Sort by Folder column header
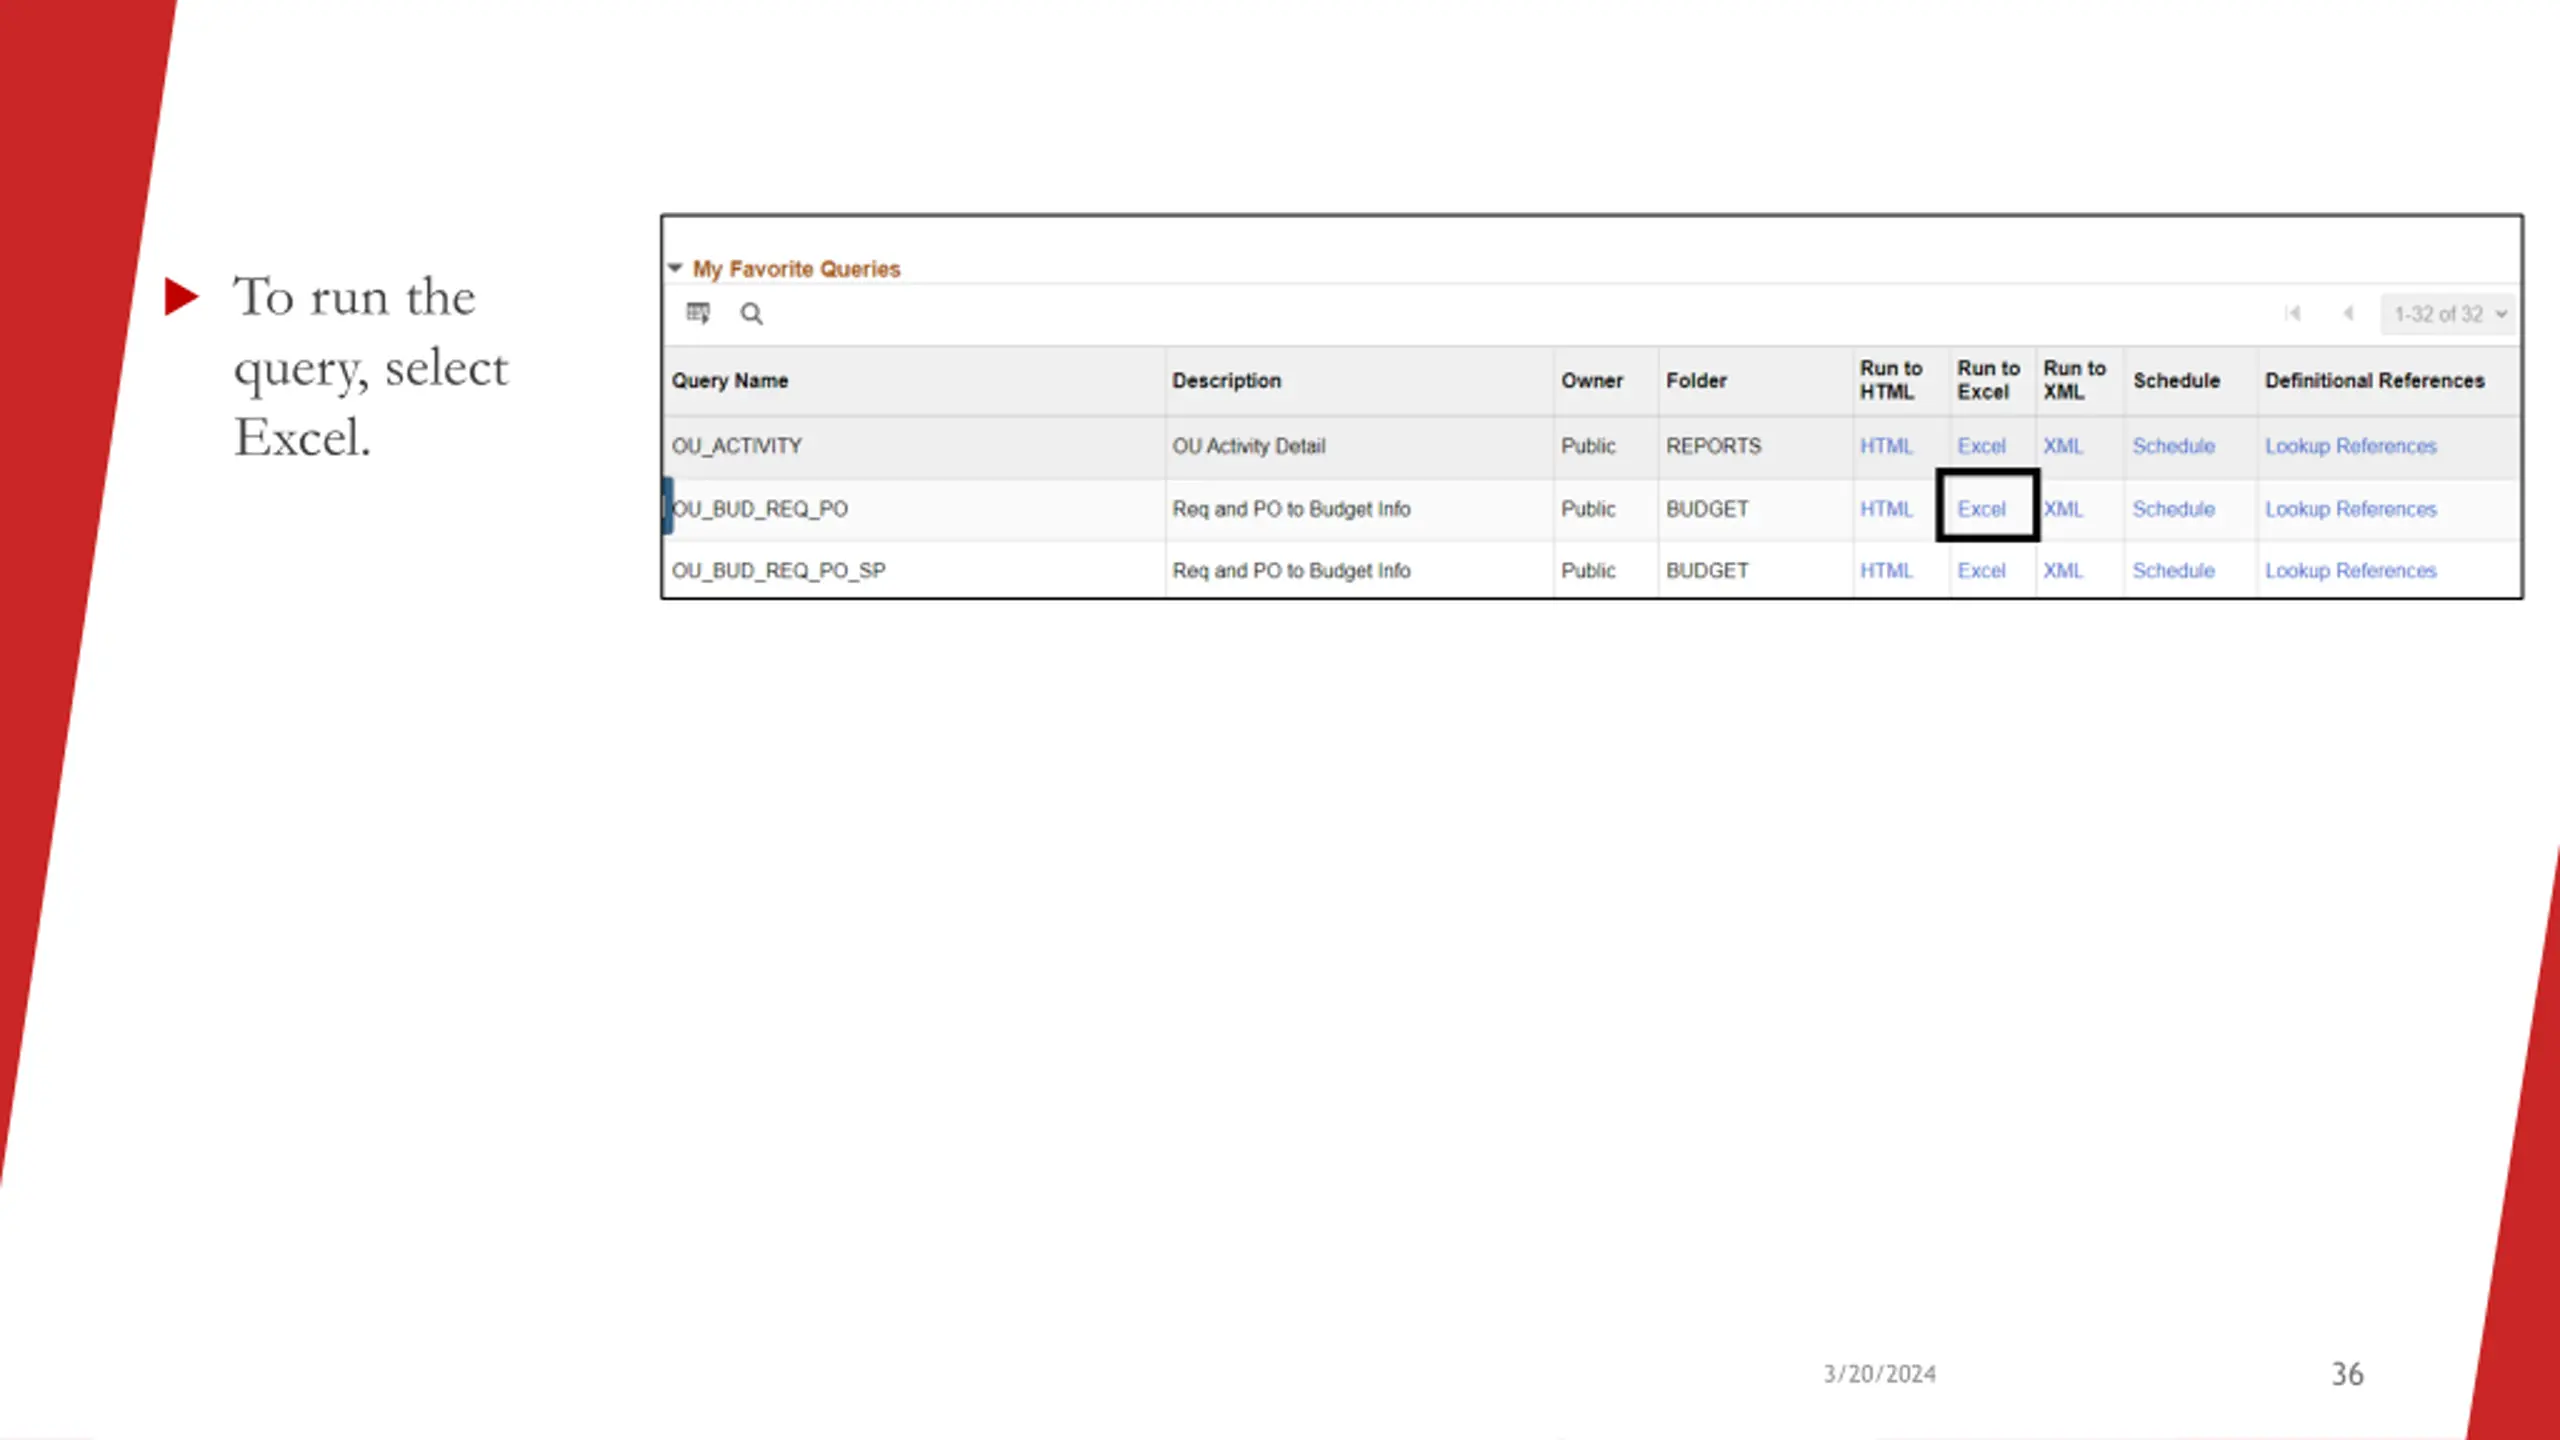The height and width of the screenshot is (1440, 2560). (1696, 380)
